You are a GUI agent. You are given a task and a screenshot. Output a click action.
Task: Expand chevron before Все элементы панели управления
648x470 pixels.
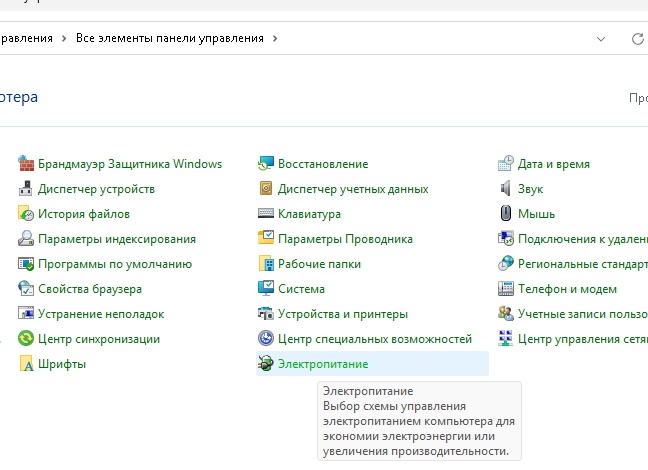(x=64, y=38)
